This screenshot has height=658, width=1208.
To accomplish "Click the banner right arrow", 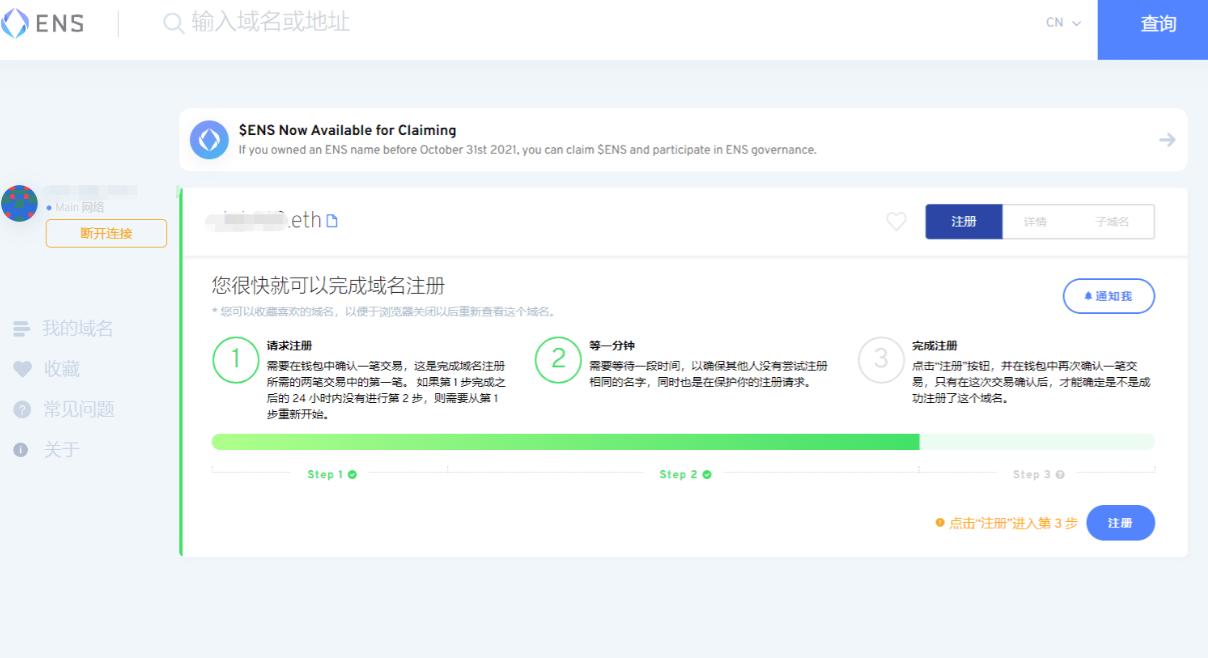I will 1166,140.
